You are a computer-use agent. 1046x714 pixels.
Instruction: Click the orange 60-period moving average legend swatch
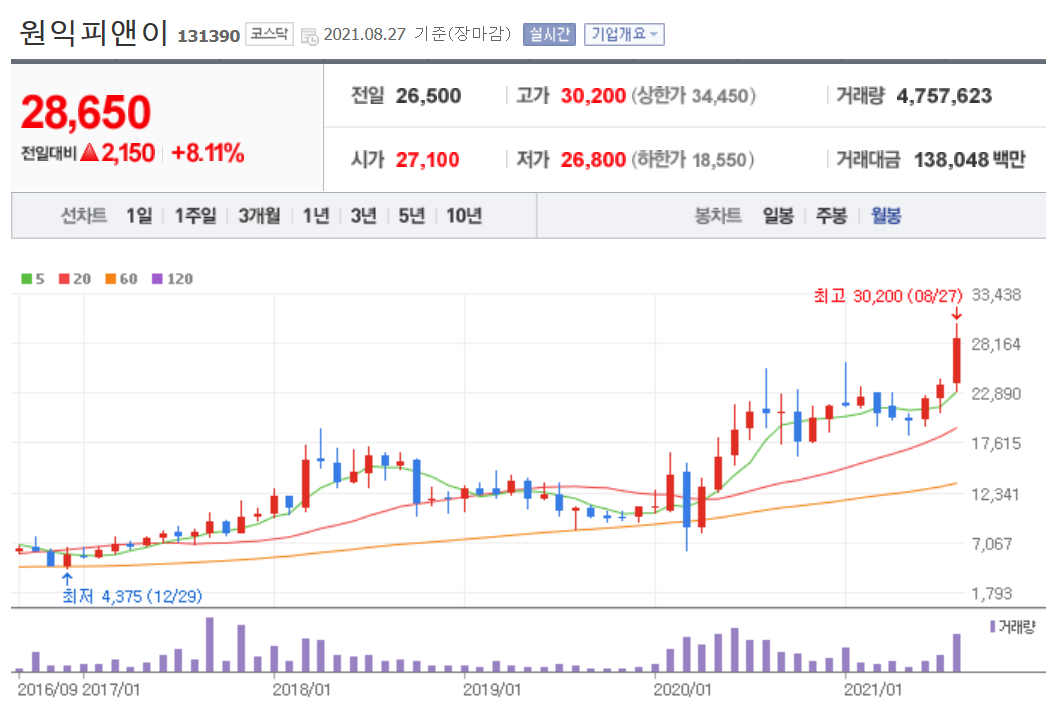(111, 279)
